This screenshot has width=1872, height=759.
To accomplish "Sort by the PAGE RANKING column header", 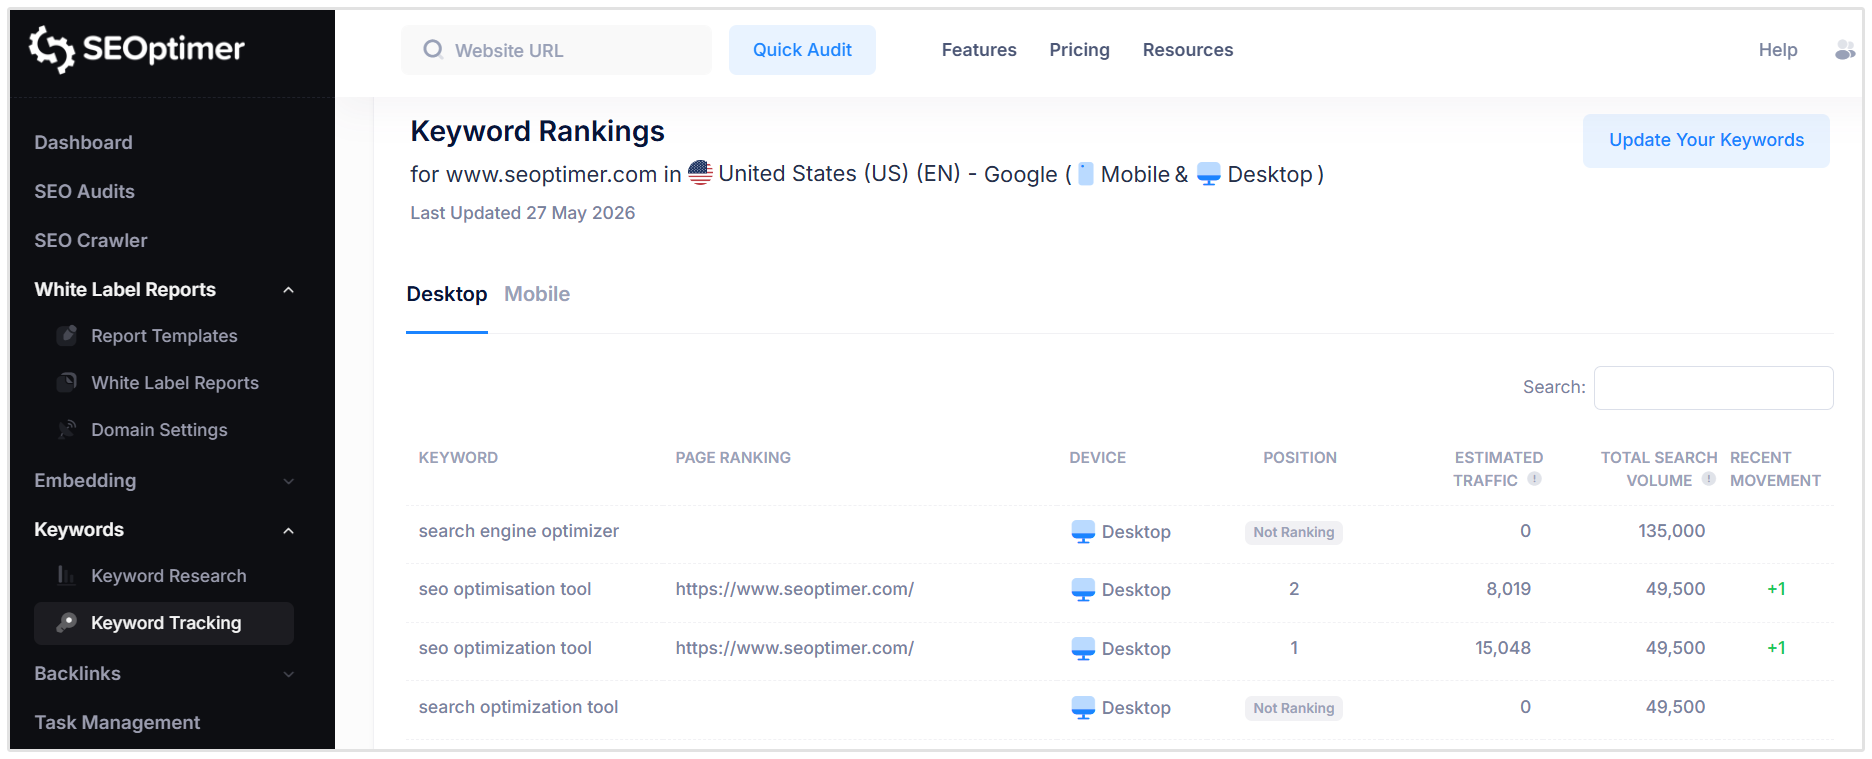I will (x=733, y=457).
